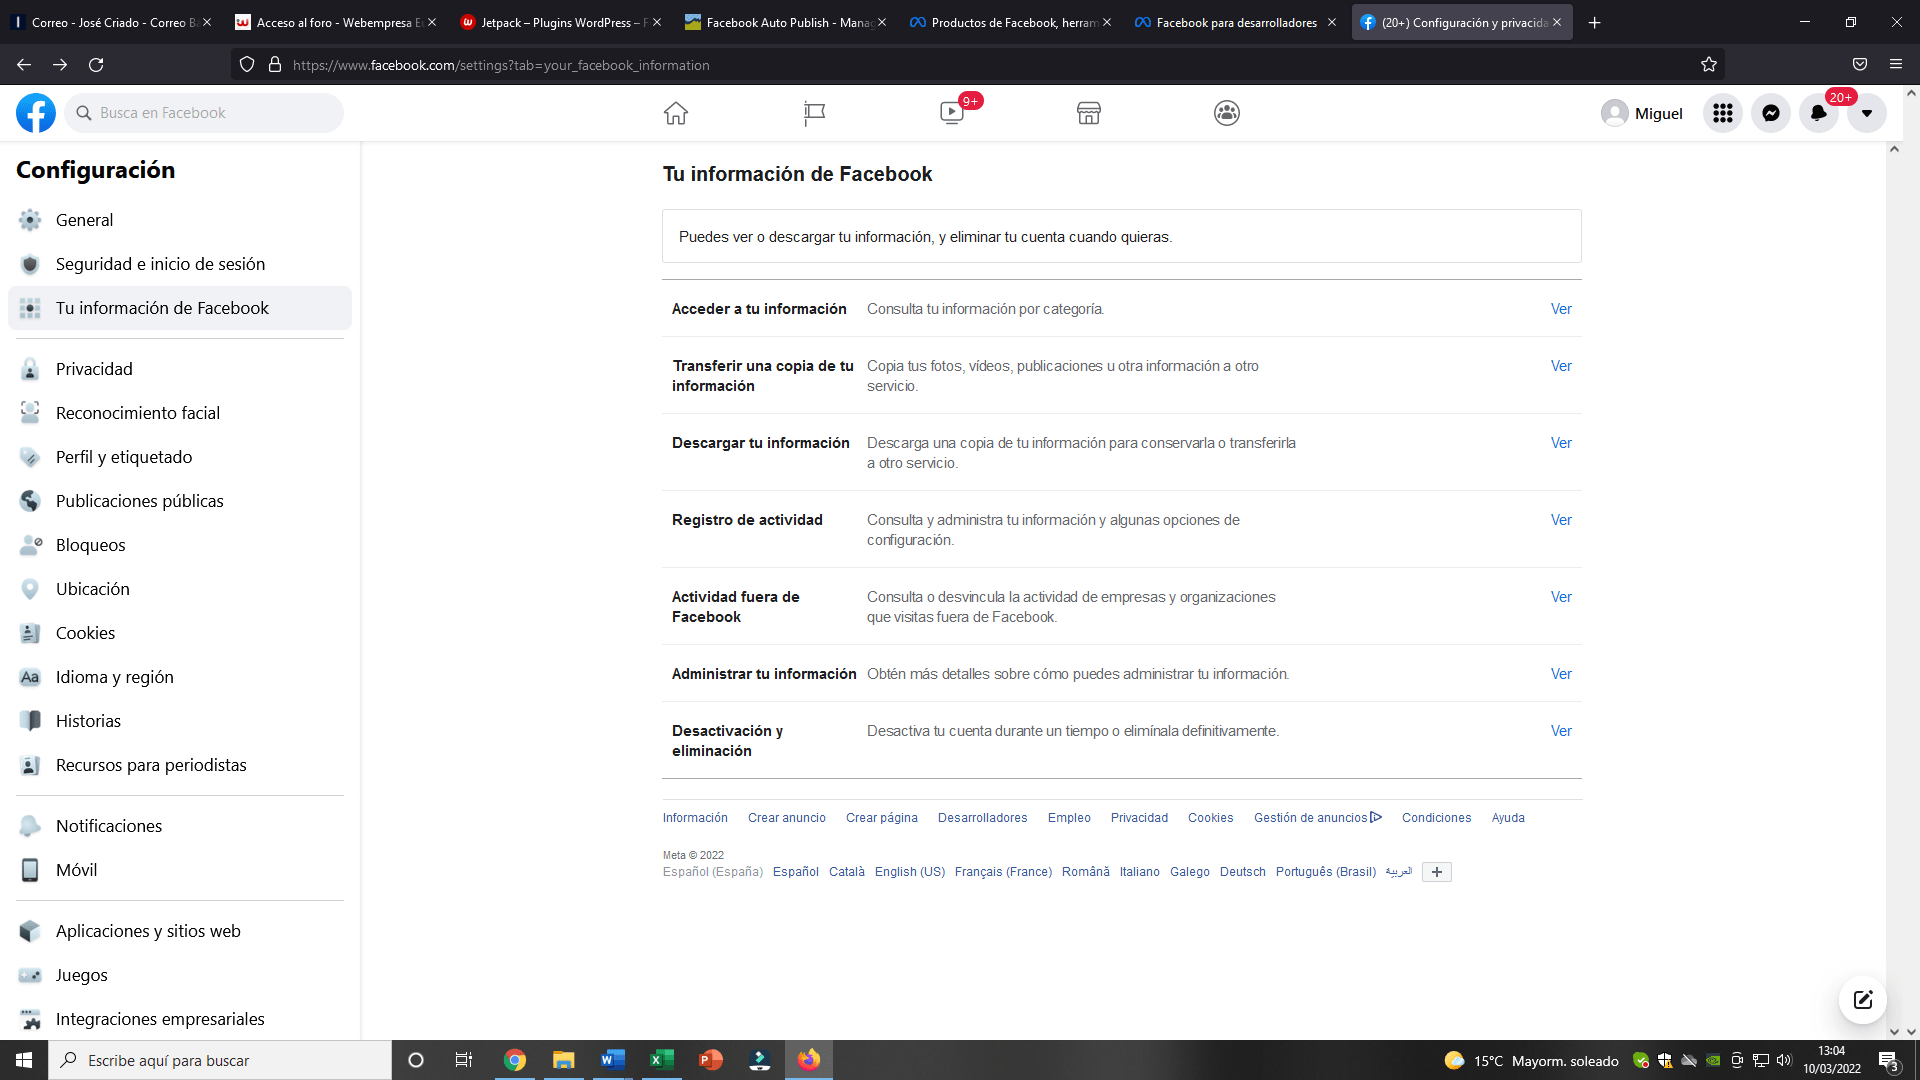1920x1080 pixels.
Task: Open Historias settings
Action: point(180,721)
